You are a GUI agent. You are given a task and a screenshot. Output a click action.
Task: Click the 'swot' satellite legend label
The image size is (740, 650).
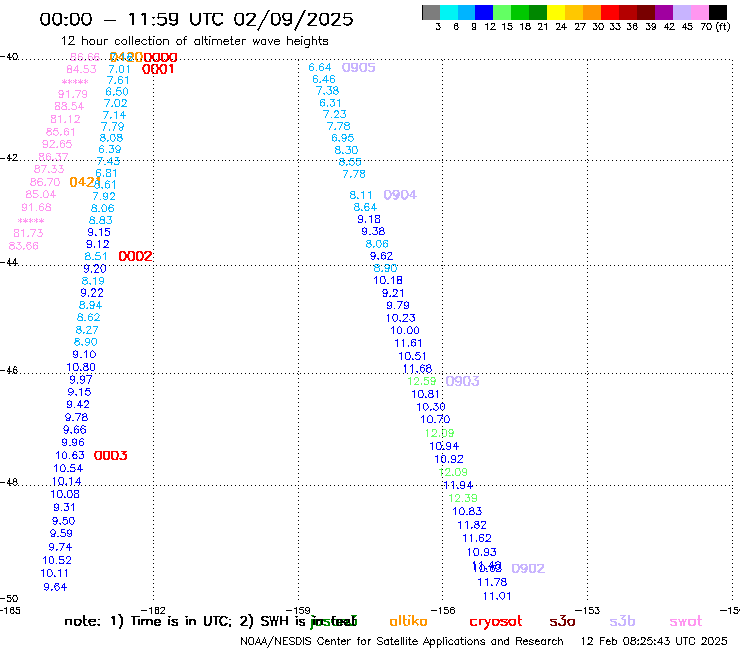point(686,622)
